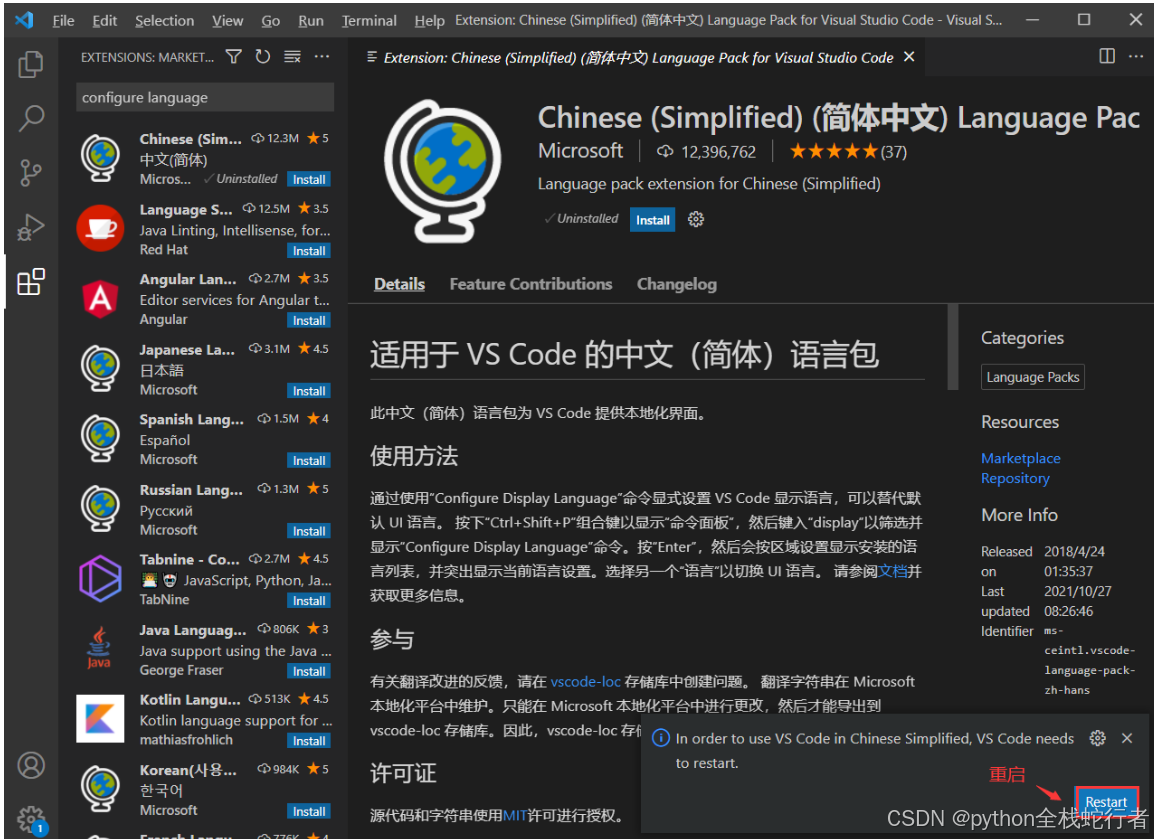1154x839 pixels.
Task: Install Spanish Language Pack
Action: (308, 461)
